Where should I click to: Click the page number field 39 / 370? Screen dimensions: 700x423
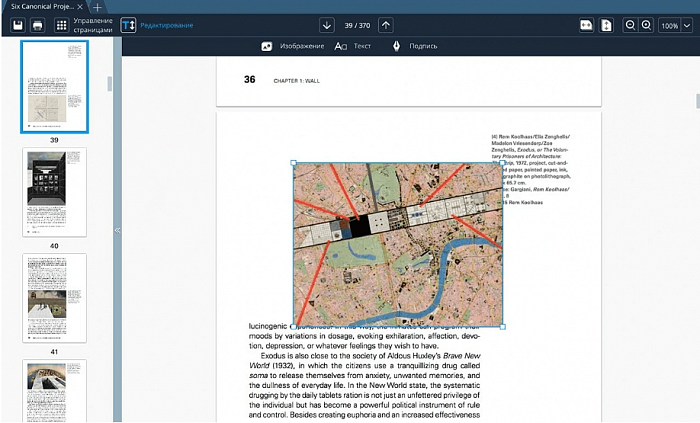357,24
